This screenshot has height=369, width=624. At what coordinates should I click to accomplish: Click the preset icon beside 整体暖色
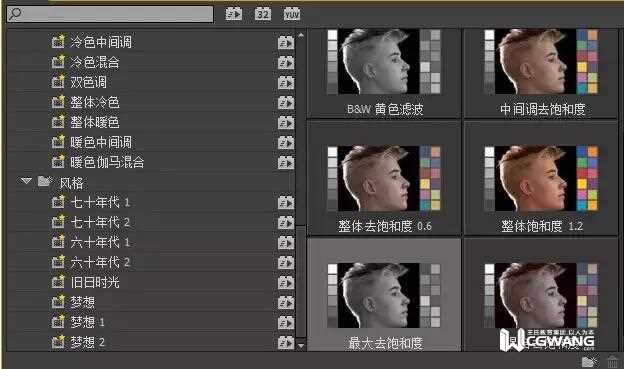[x=58, y=122]
